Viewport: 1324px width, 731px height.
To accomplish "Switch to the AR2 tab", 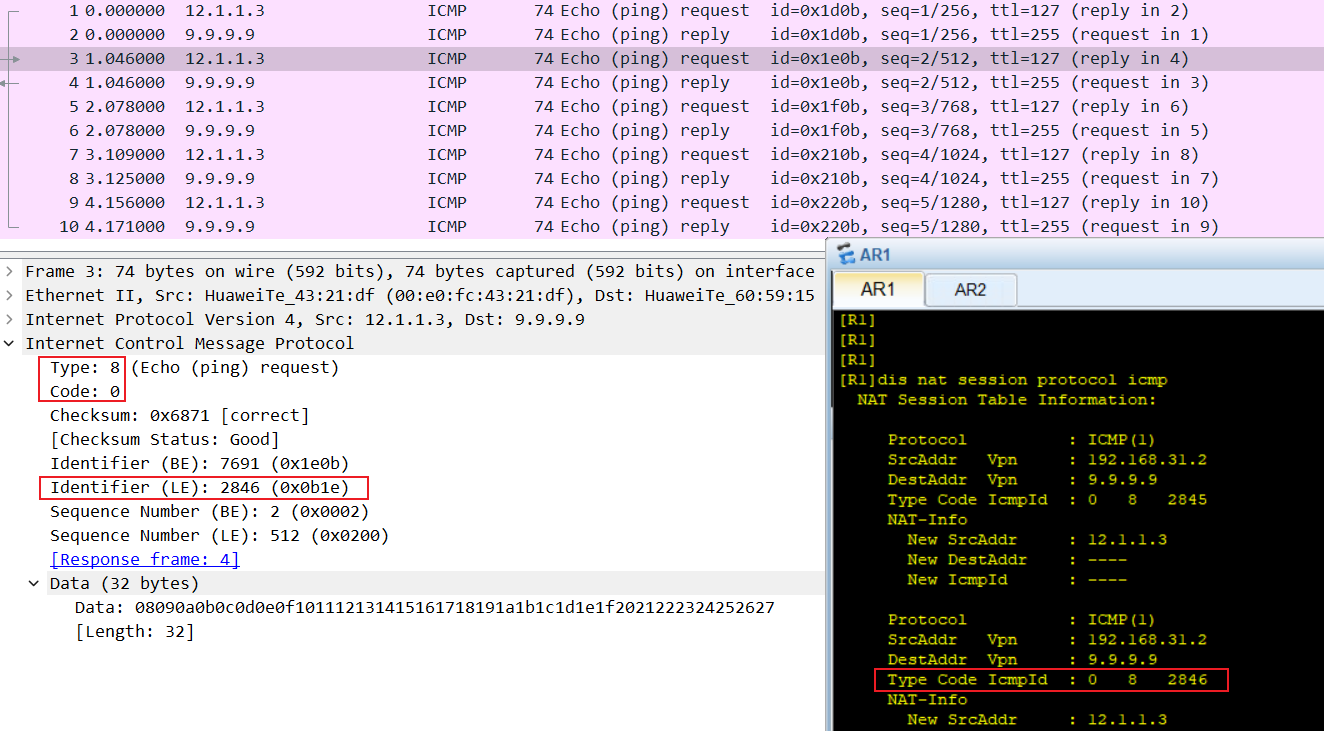I will coord(970,289).
